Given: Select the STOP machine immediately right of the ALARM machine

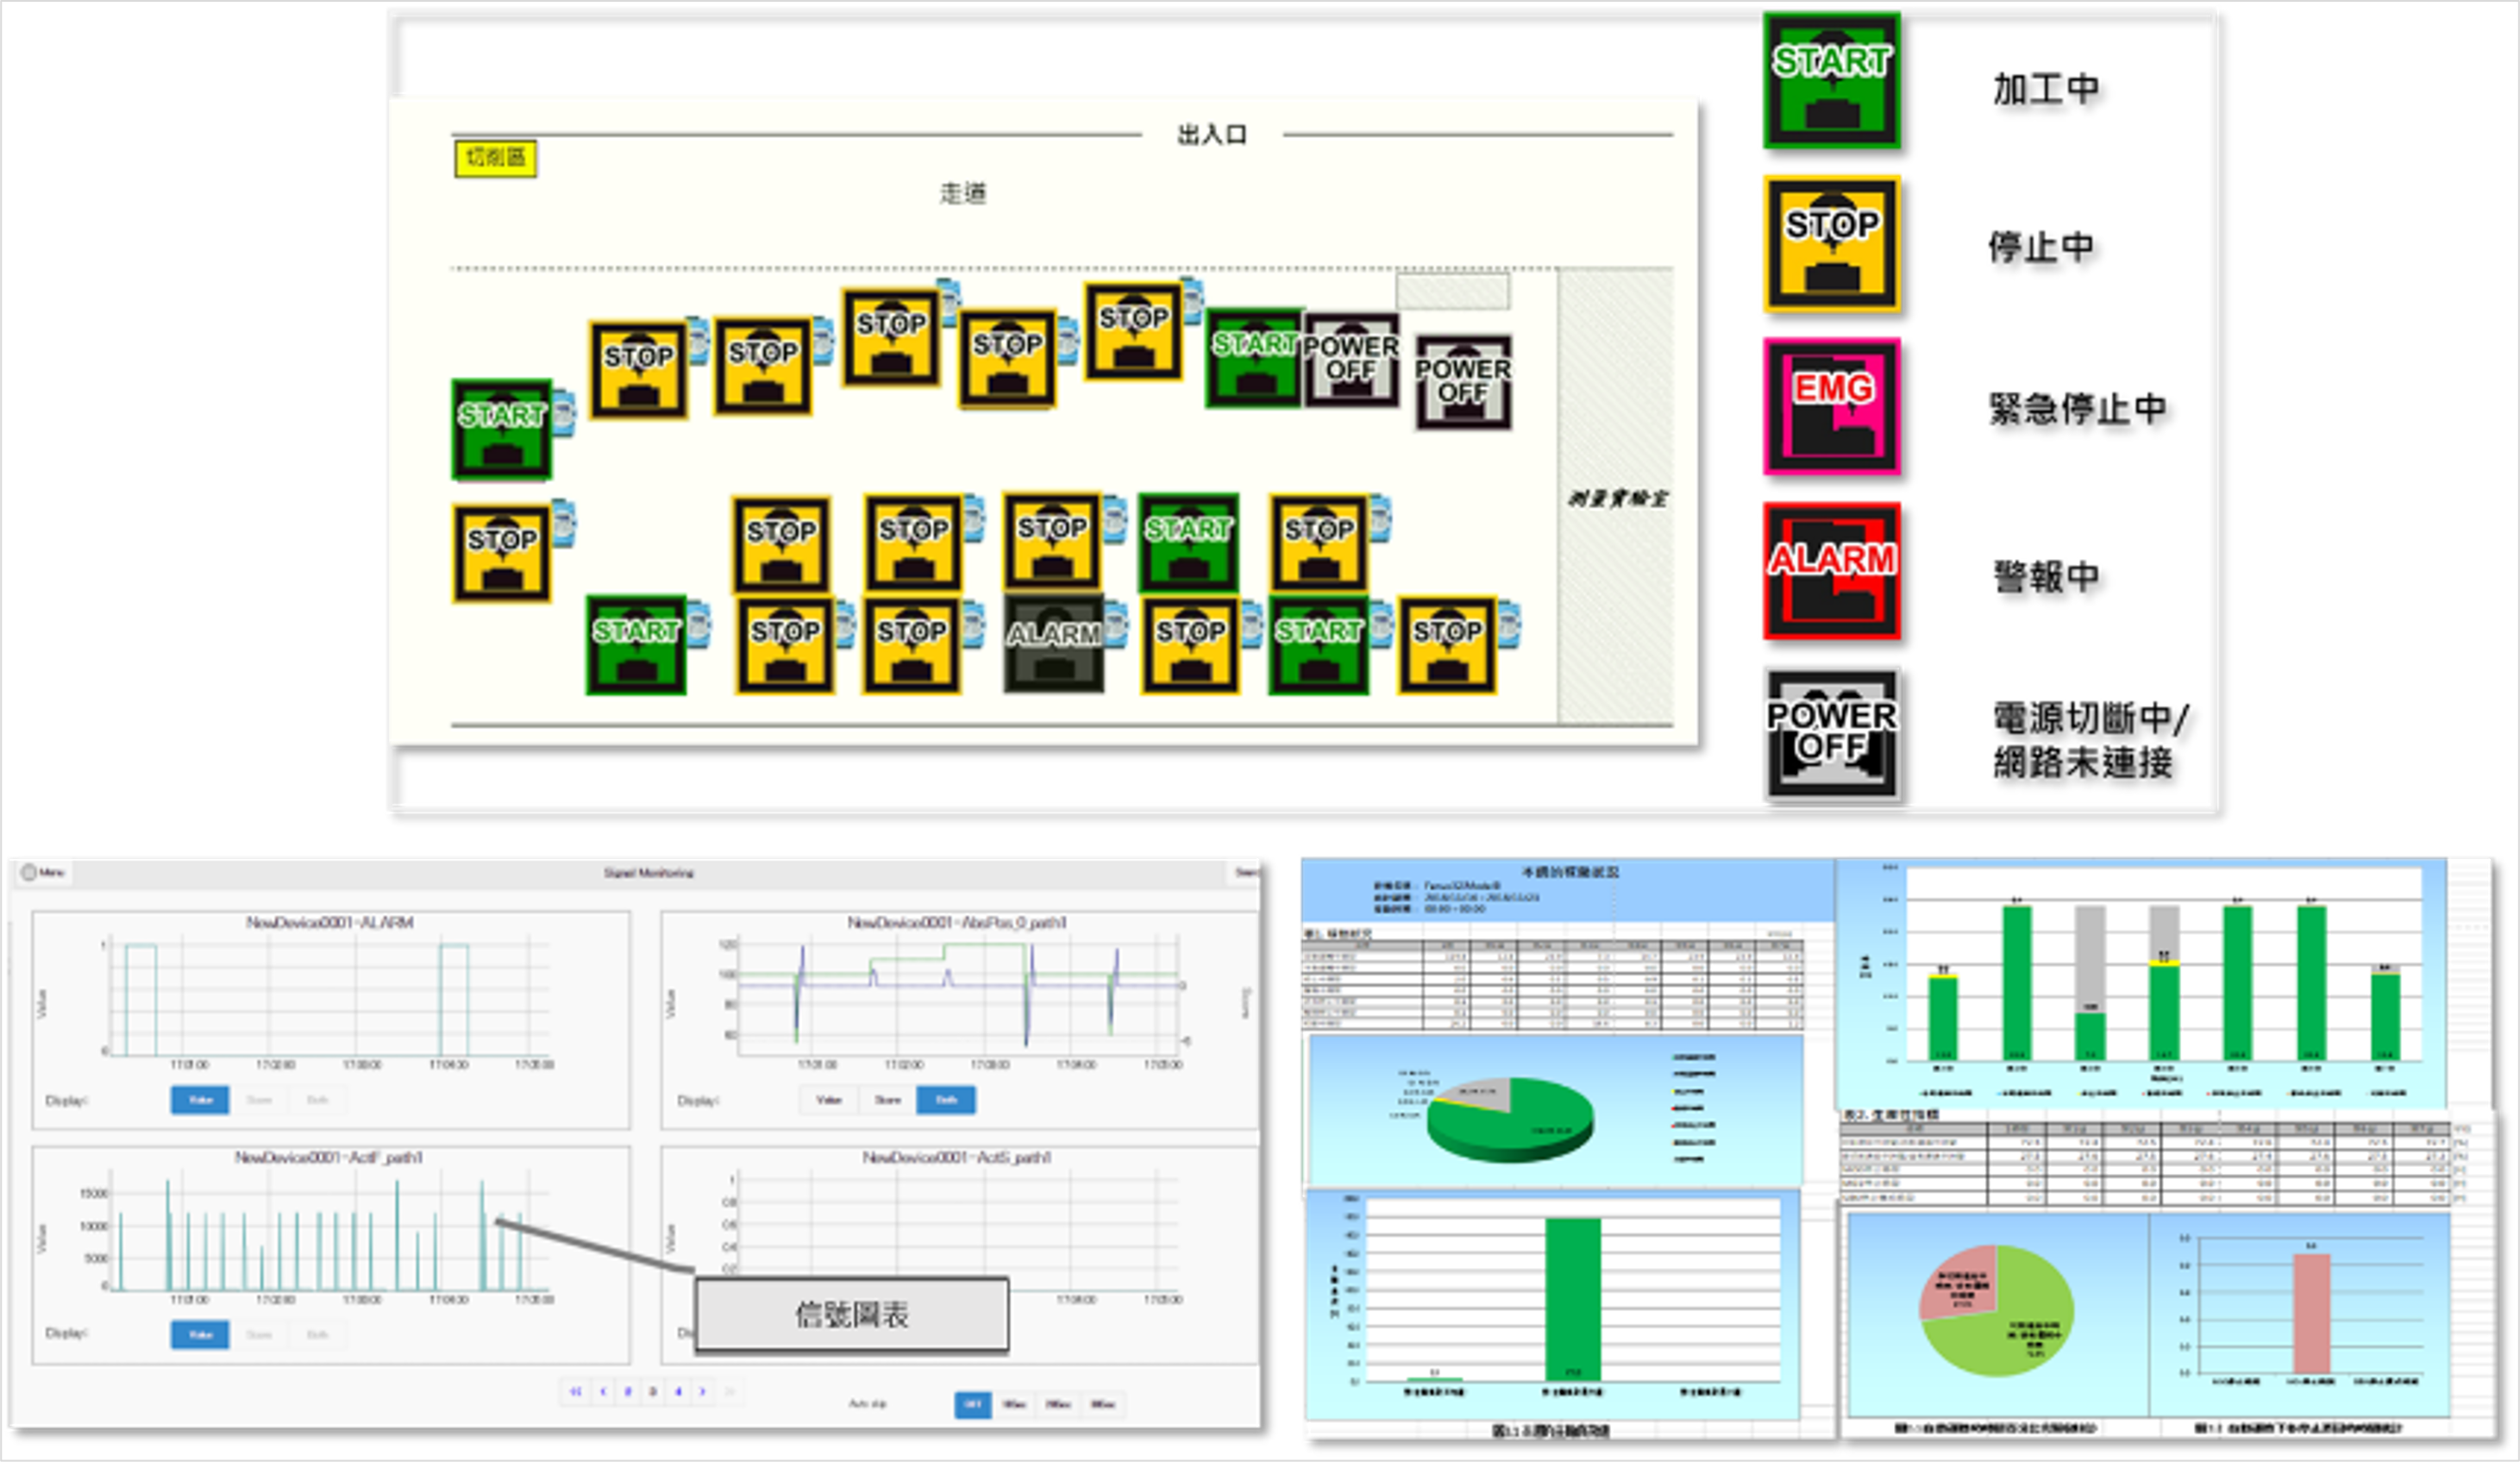Looking at the screenshot, I should (1190, 645).
